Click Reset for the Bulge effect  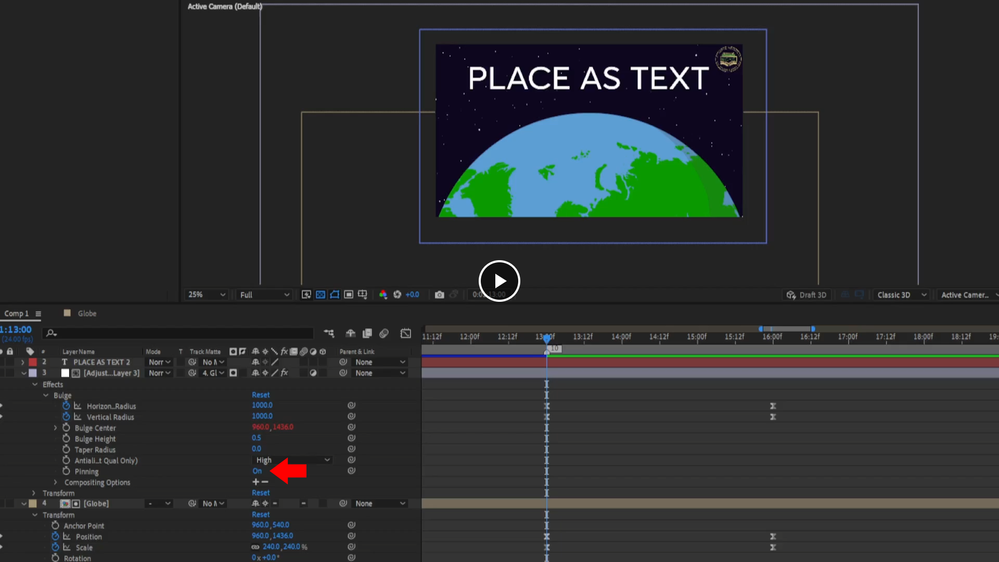click(x=260, y=395)
